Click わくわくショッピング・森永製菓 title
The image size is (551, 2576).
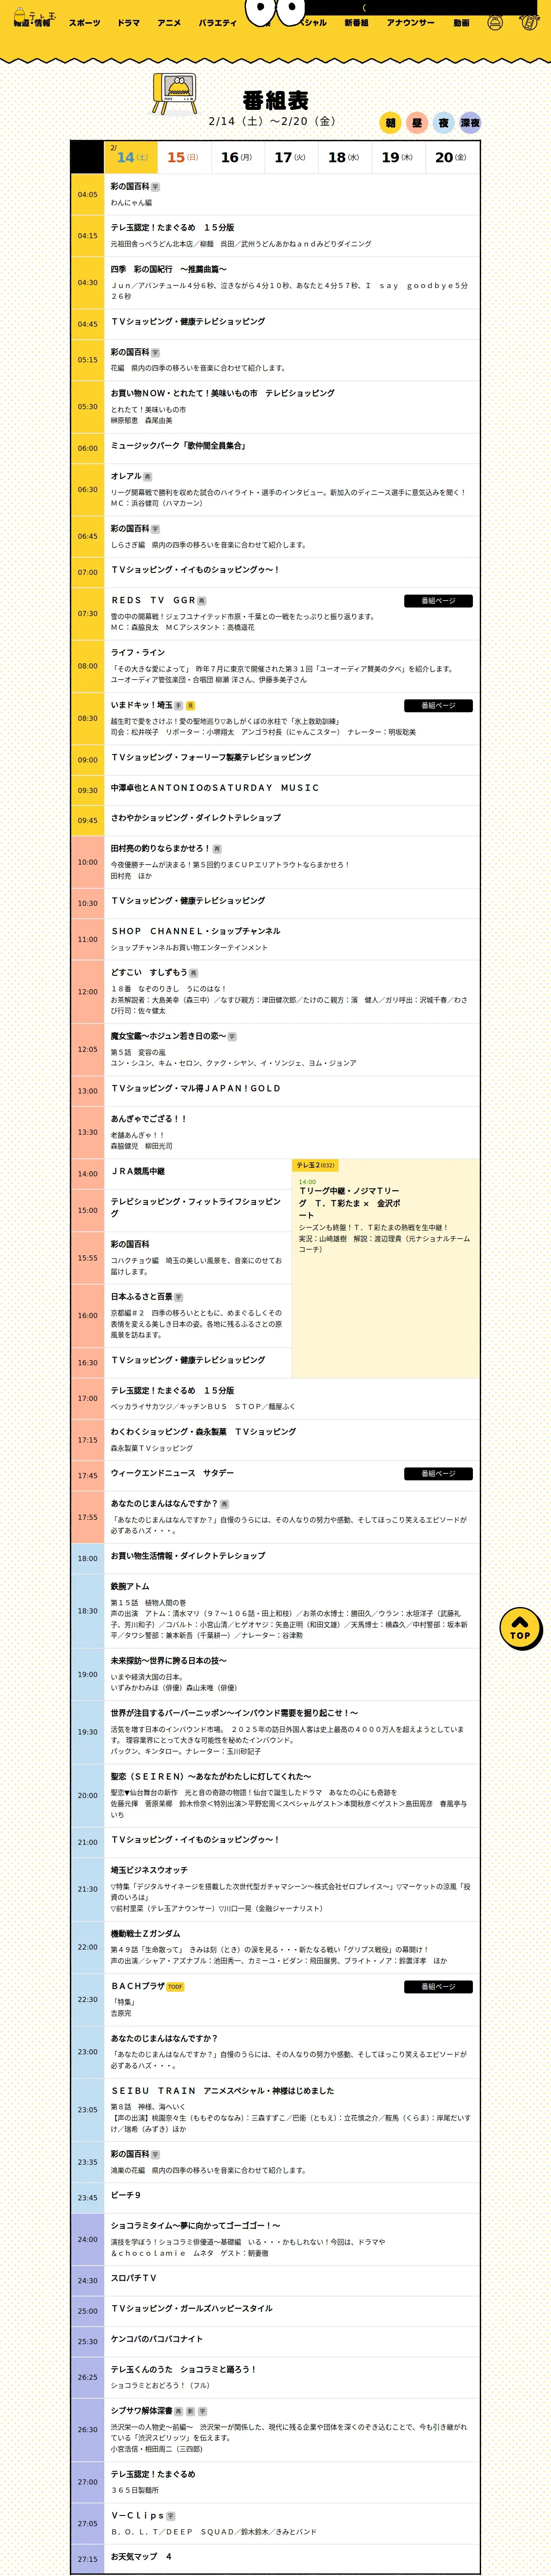pos(204,1432)
